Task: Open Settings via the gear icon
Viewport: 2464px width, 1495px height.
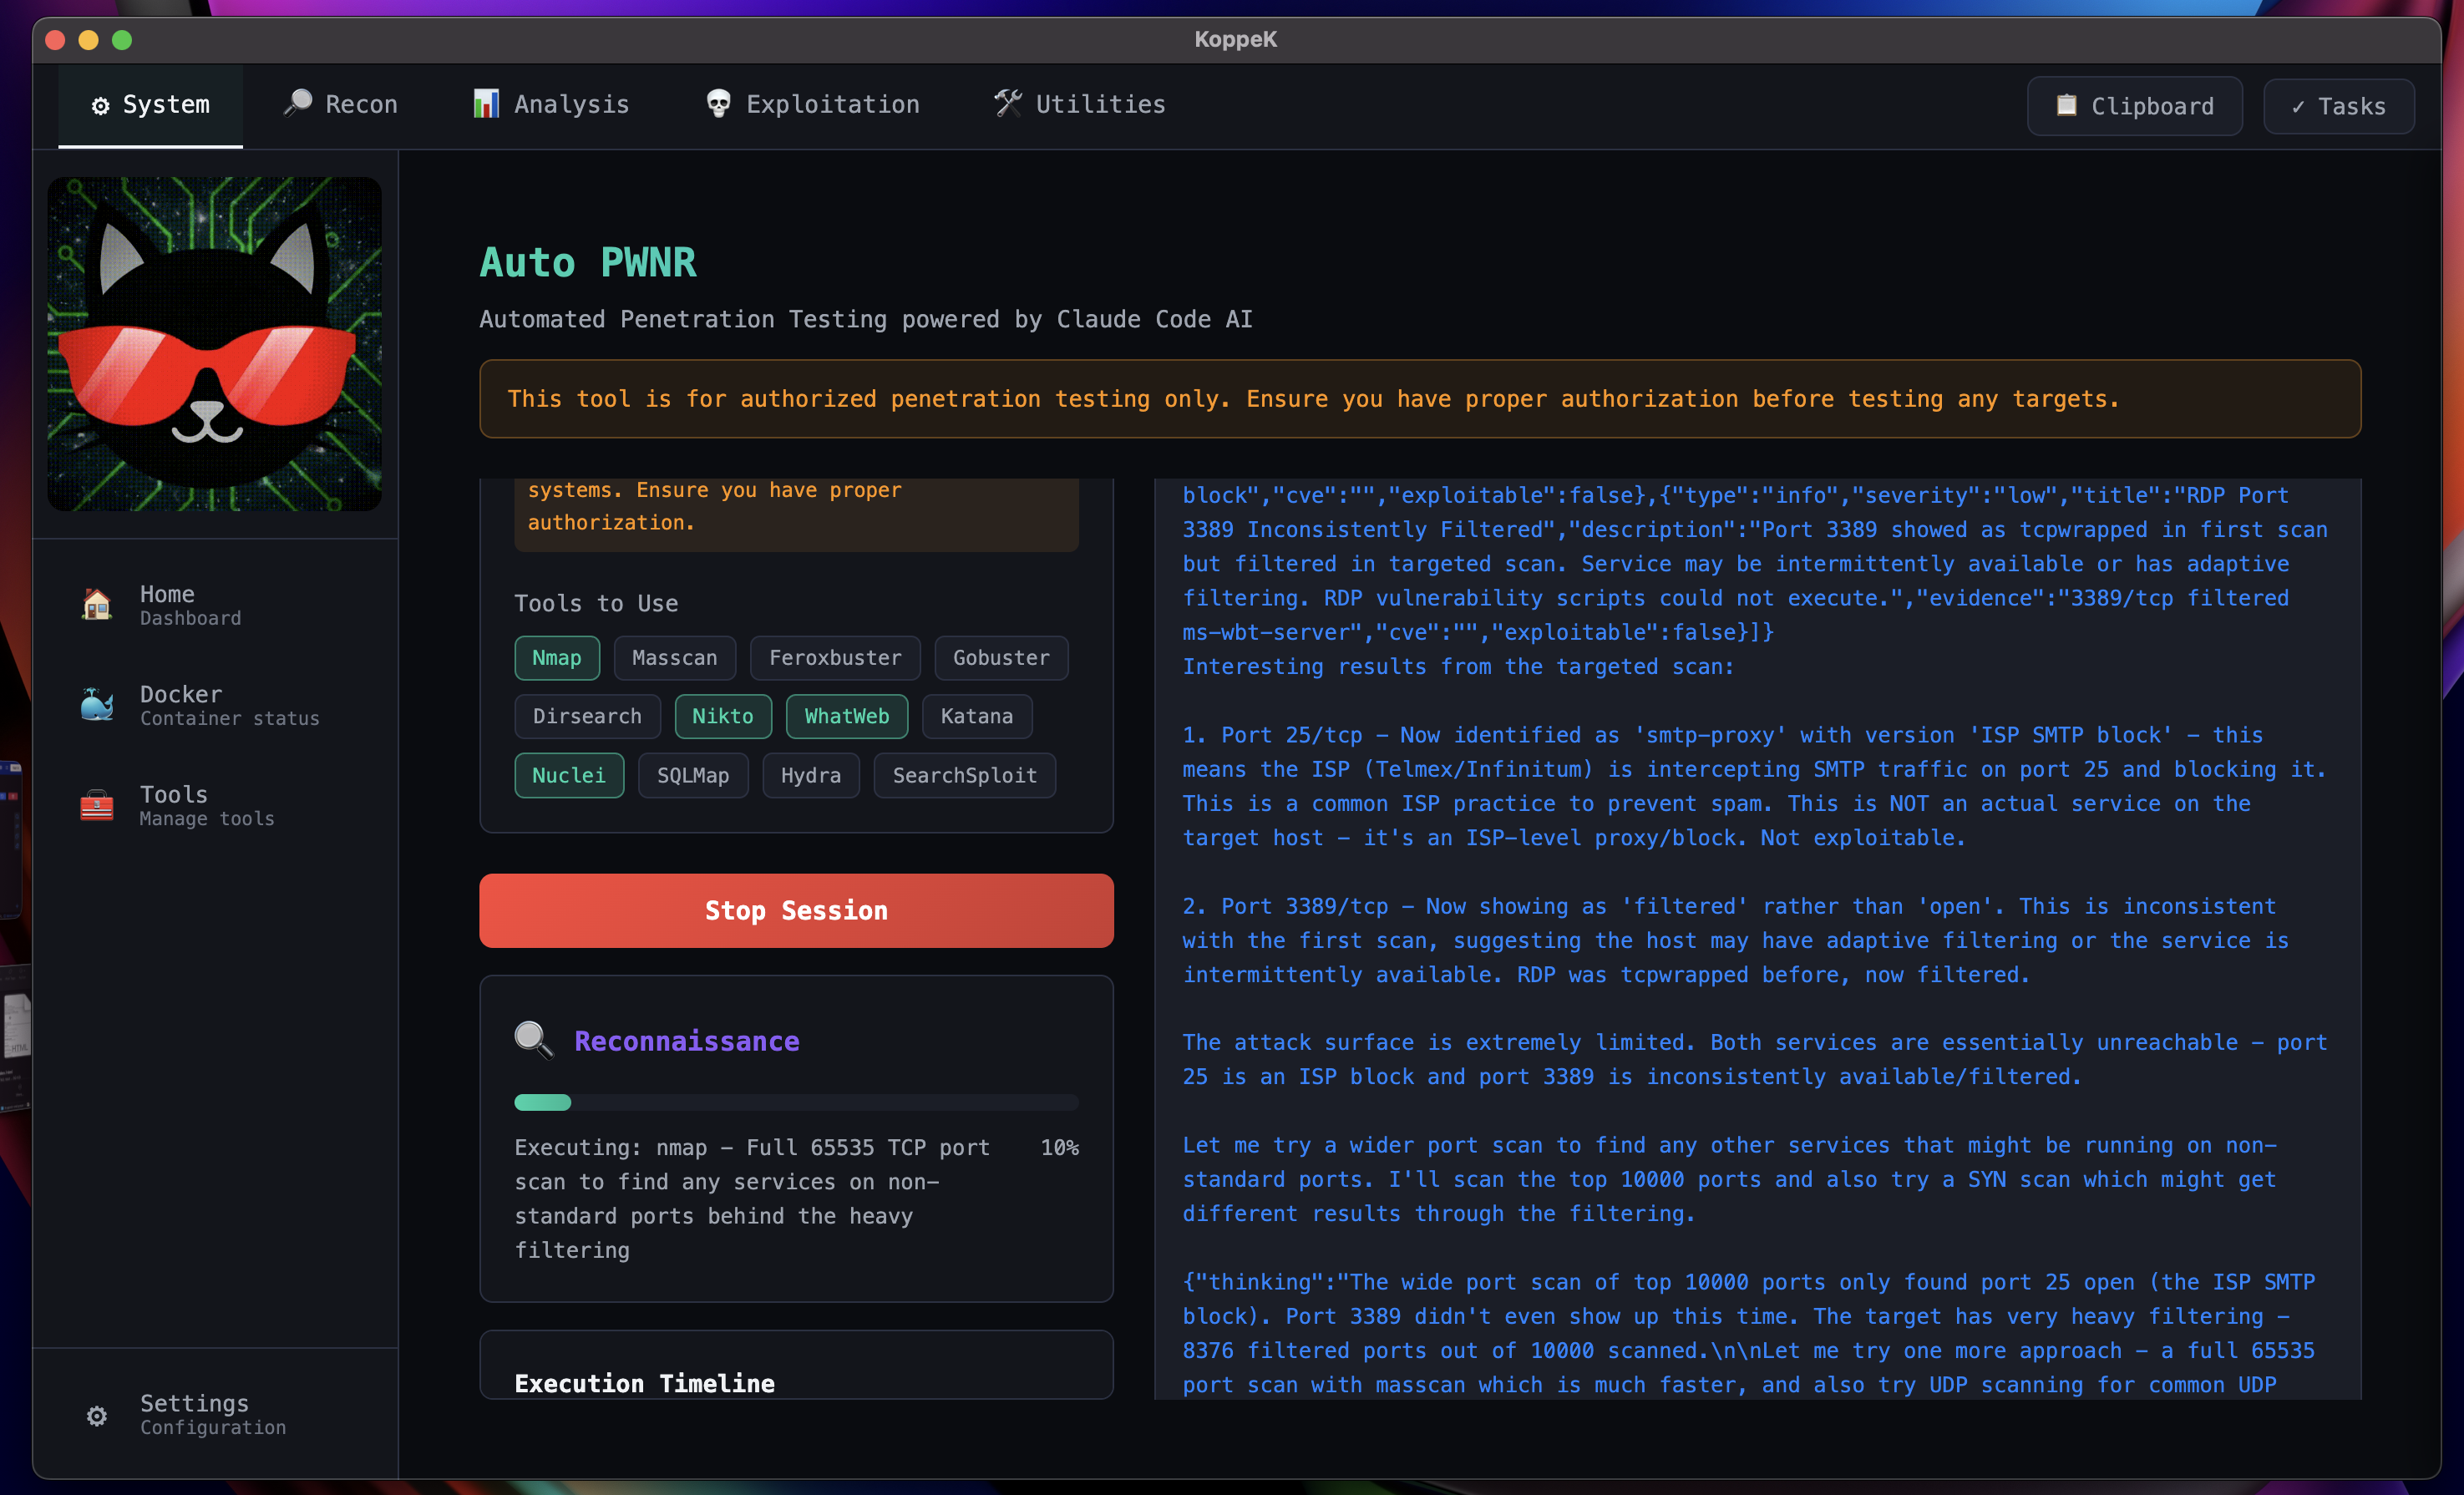Action: (96, 1415)
